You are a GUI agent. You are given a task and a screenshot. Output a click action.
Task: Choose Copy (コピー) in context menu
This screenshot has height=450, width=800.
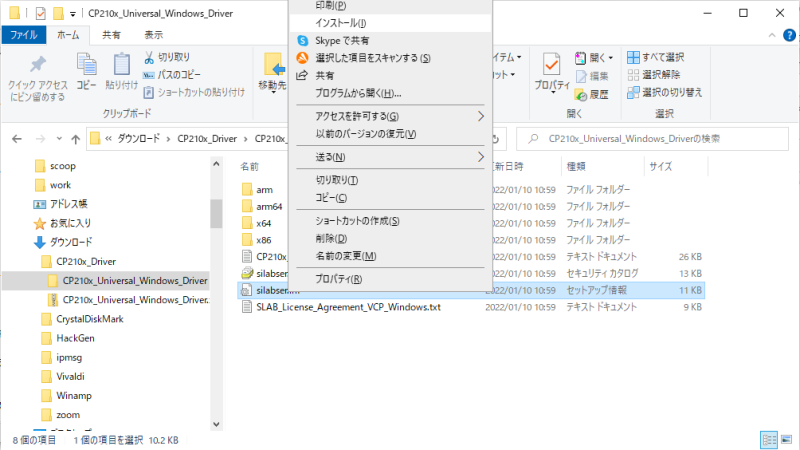coord(390,197)
